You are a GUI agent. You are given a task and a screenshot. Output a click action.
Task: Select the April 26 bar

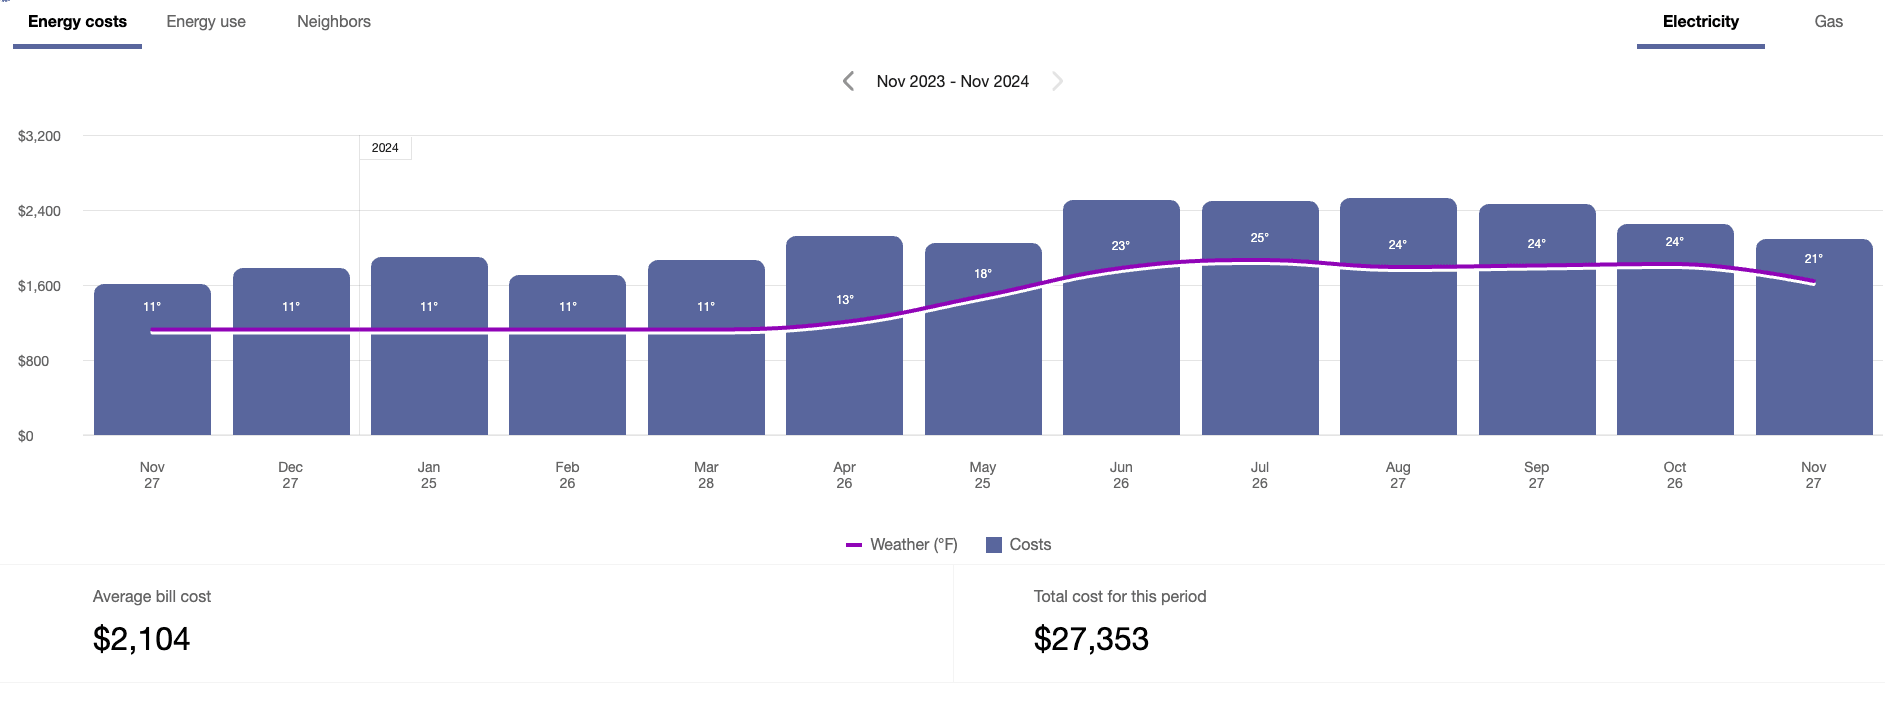tap(843, 340)
